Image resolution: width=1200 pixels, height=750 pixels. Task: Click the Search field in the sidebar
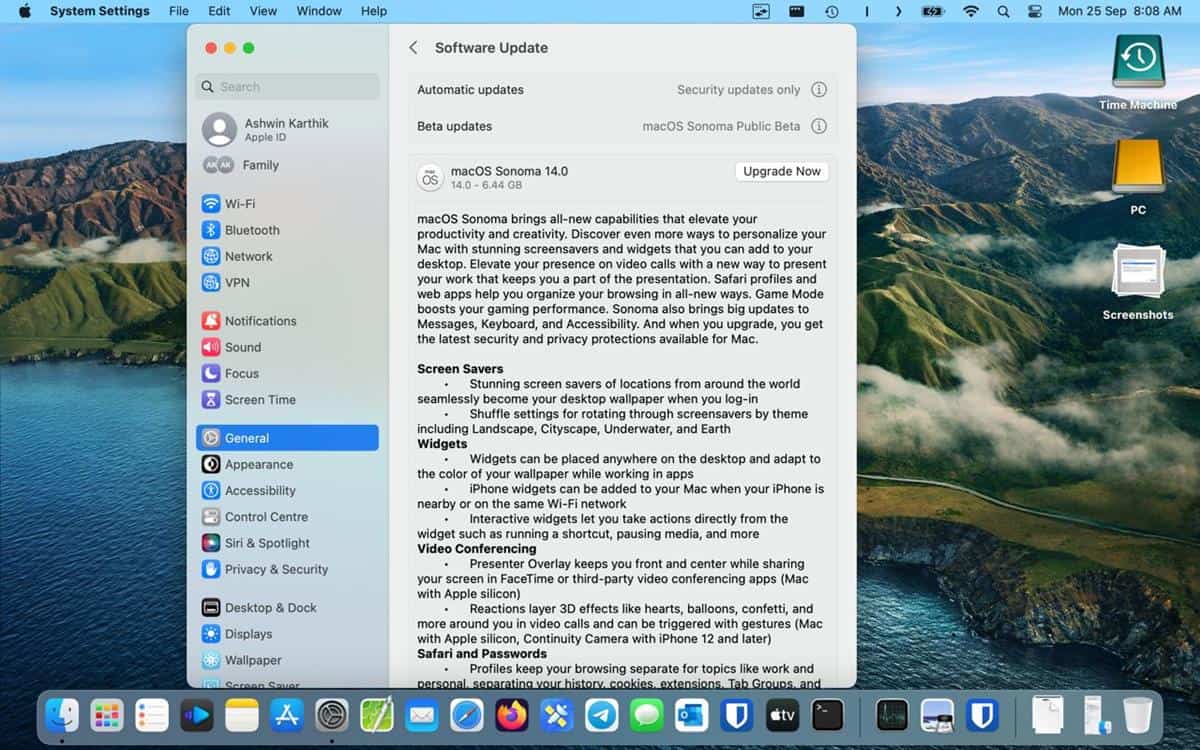tap(287, 86)
